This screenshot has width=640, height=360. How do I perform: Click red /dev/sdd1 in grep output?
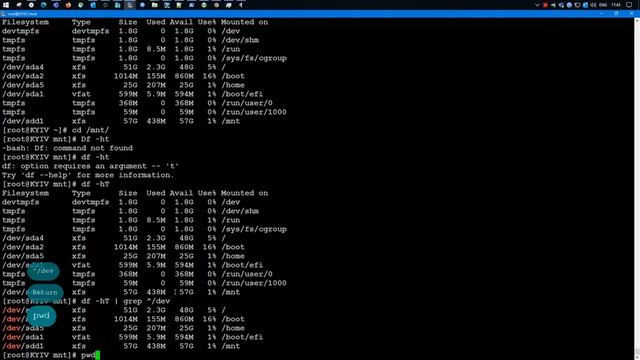coord(23,346)
